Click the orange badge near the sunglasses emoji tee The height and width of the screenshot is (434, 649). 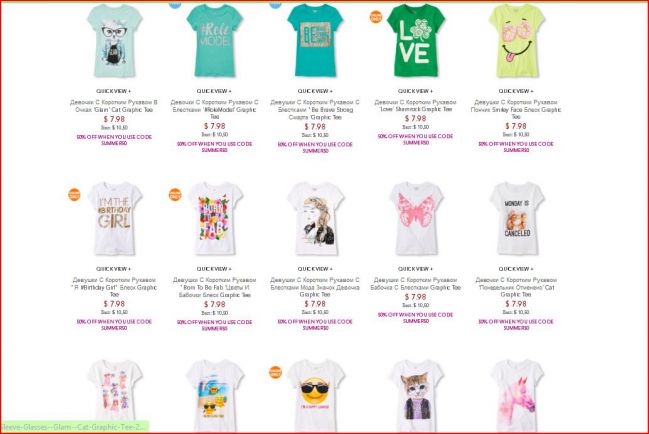(275, 372)
